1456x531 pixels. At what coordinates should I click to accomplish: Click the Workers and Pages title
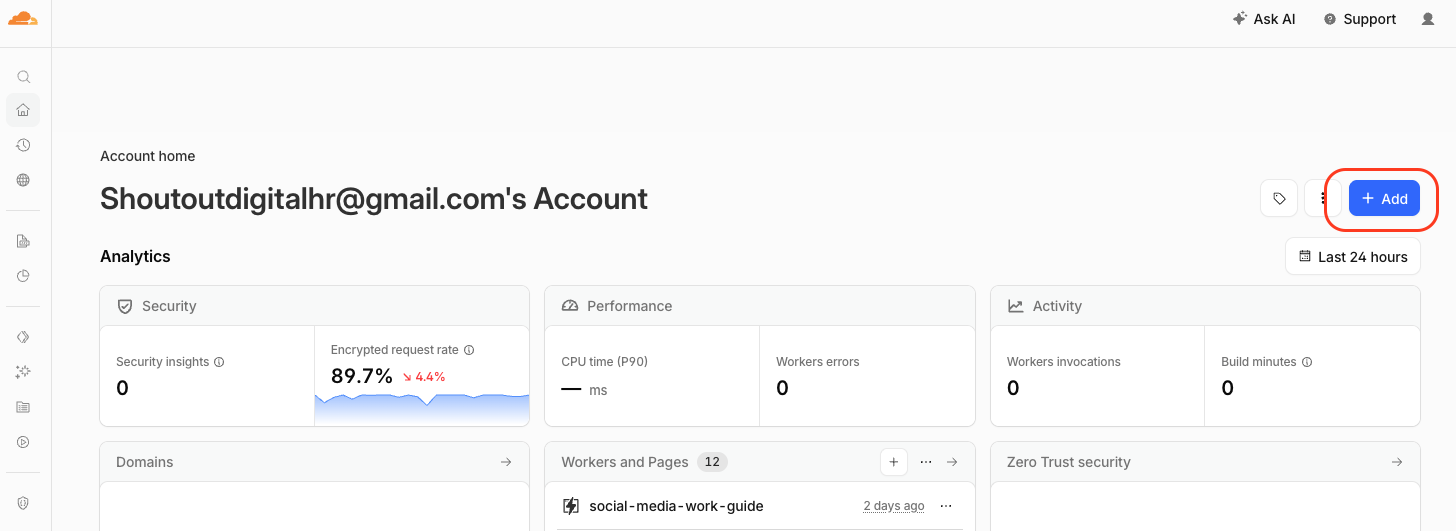point(625,462)
